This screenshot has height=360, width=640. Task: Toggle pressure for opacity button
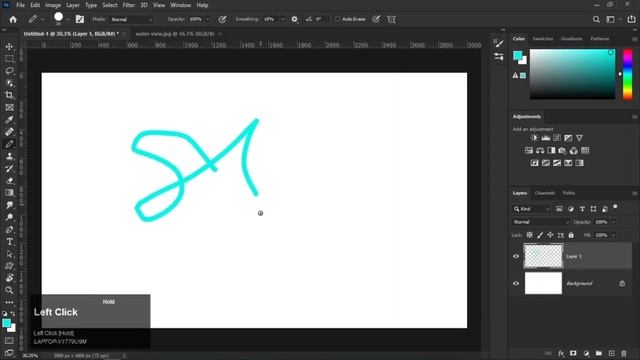click(222, 19)
